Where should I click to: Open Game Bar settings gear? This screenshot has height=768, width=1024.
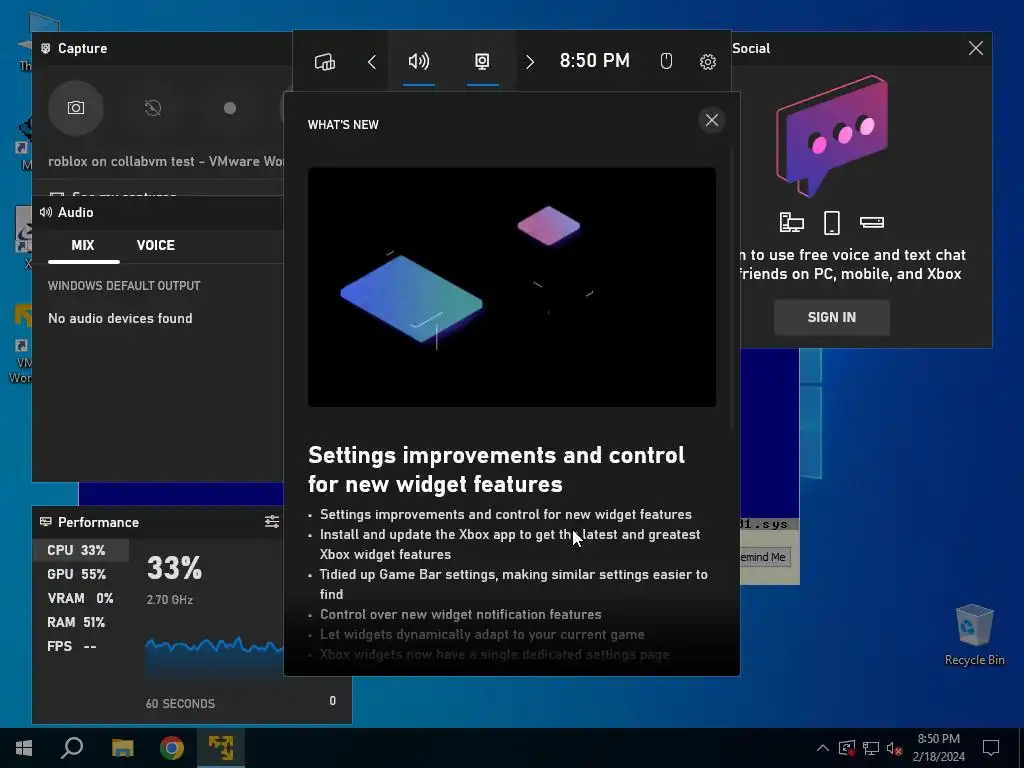coord(707,61)
